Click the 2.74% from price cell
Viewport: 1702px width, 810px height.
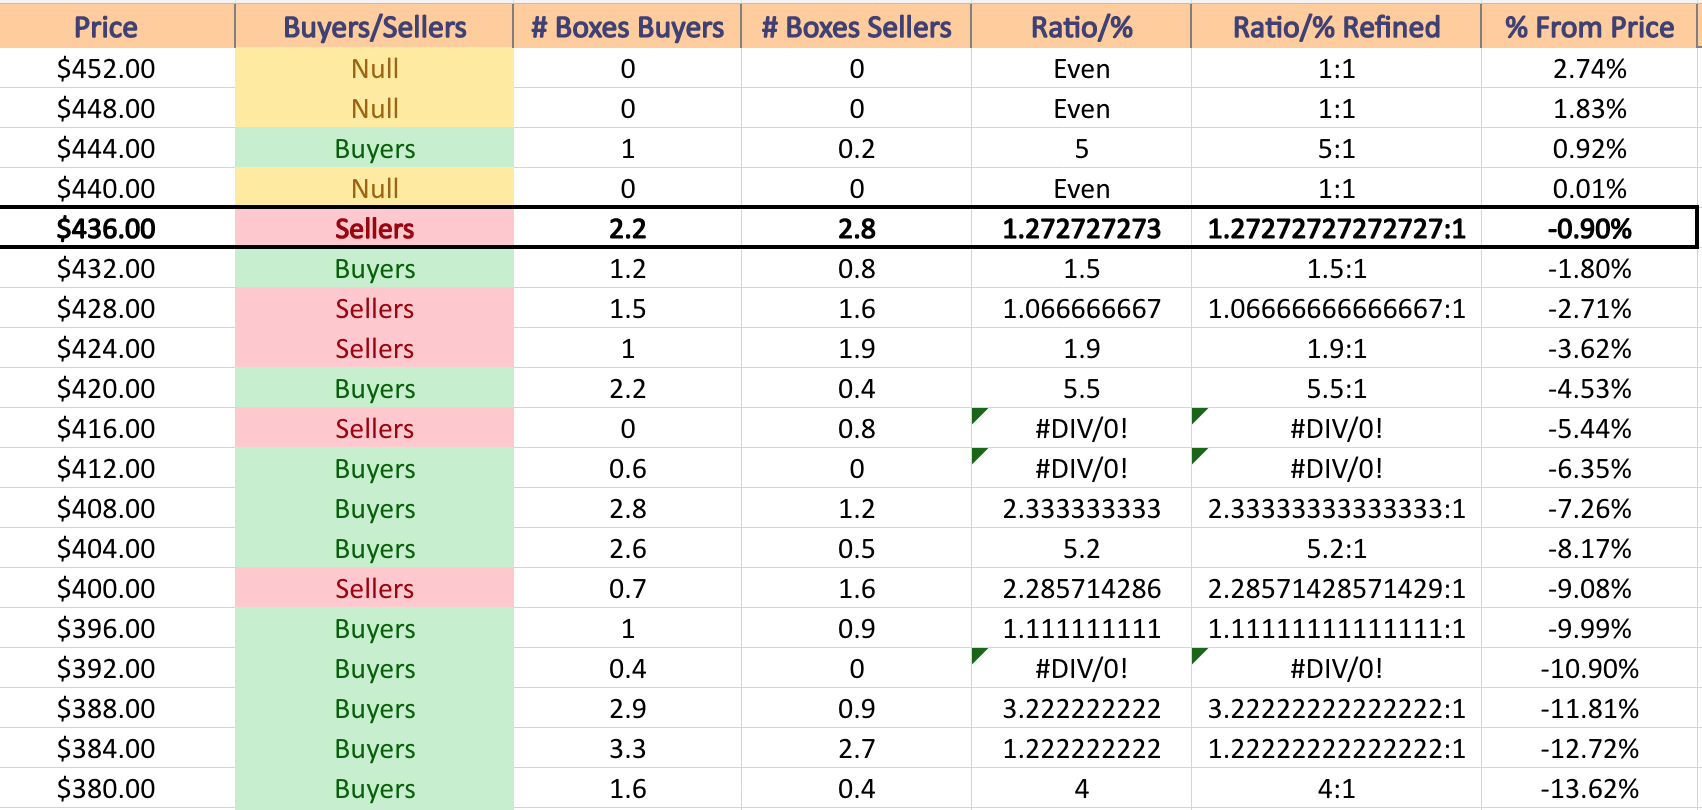point(1589,69)
